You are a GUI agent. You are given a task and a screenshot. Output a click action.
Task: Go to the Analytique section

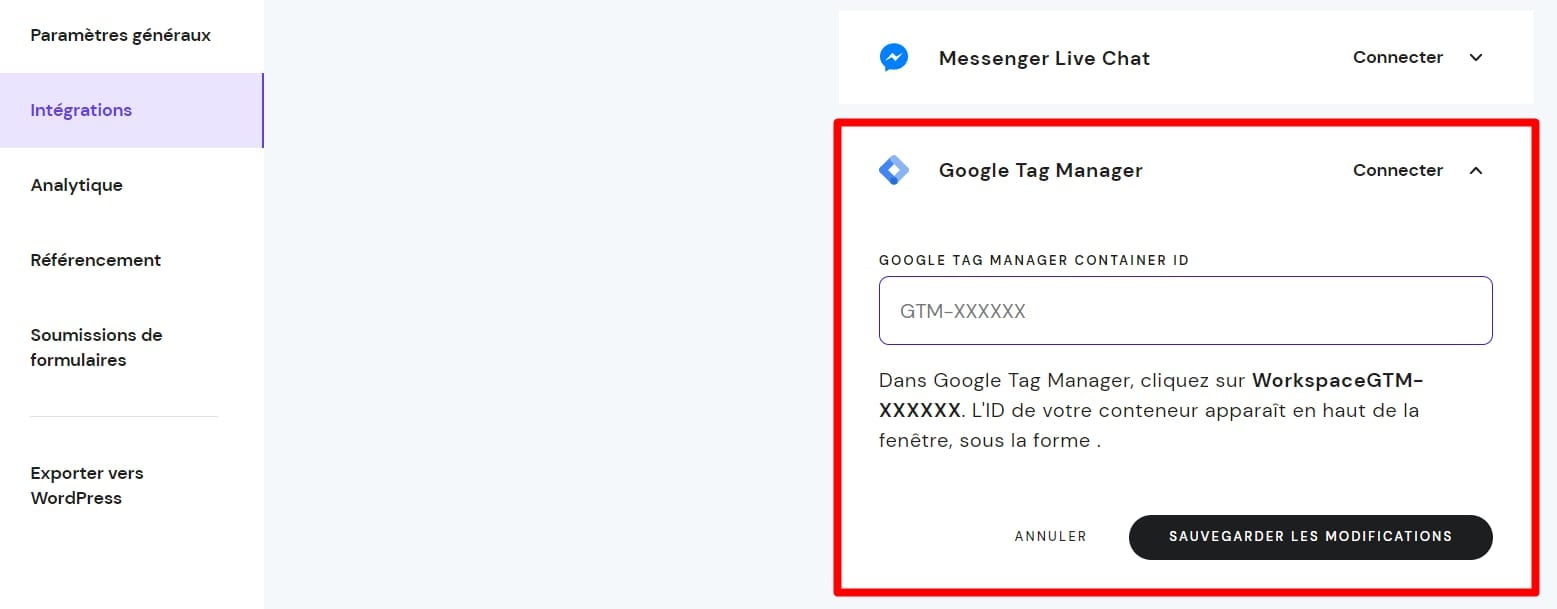coord(76,185)
